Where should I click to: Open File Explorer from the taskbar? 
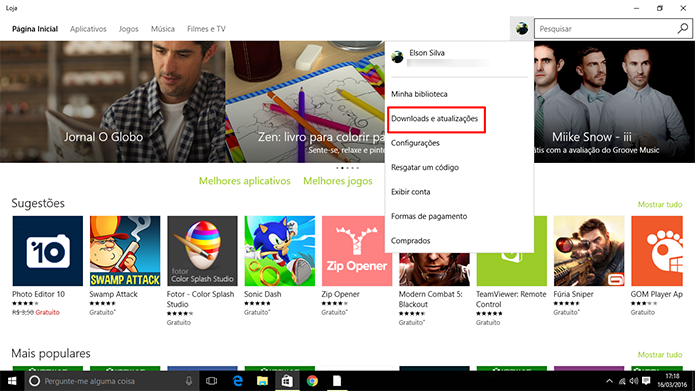(262, 381)
